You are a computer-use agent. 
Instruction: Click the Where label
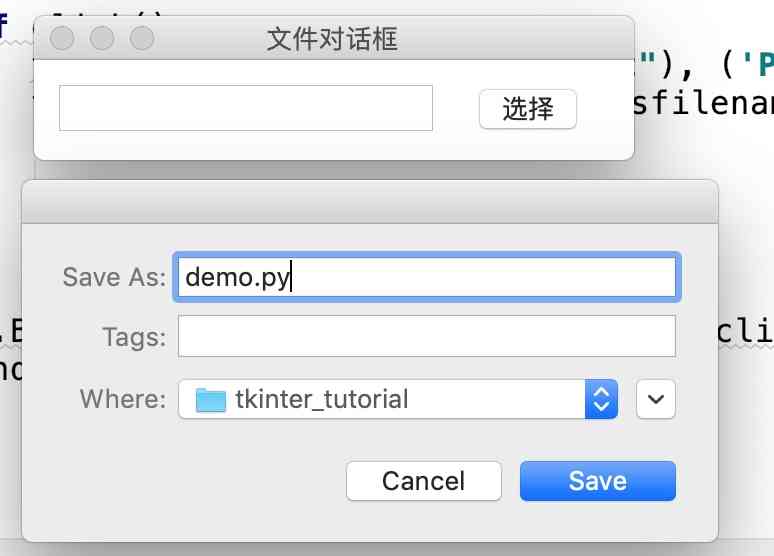[x=122, y=399]
